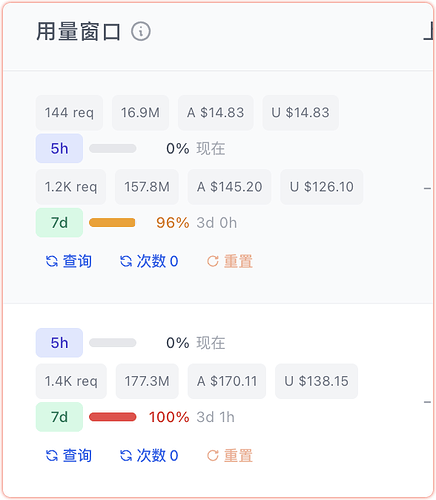
Task: Click the 16.9M token badge
Action: 140,113
